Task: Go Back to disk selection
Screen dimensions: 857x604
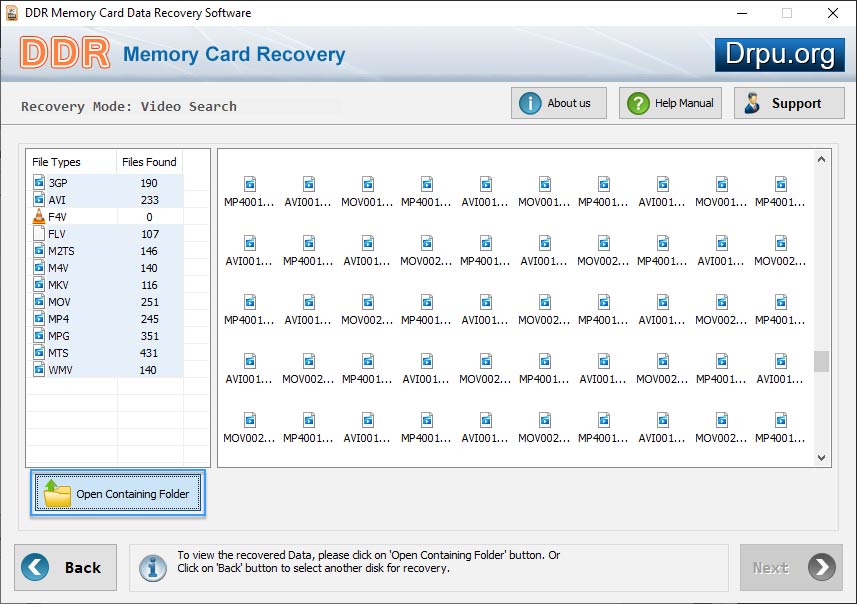Action: click(x=66, y=567)
